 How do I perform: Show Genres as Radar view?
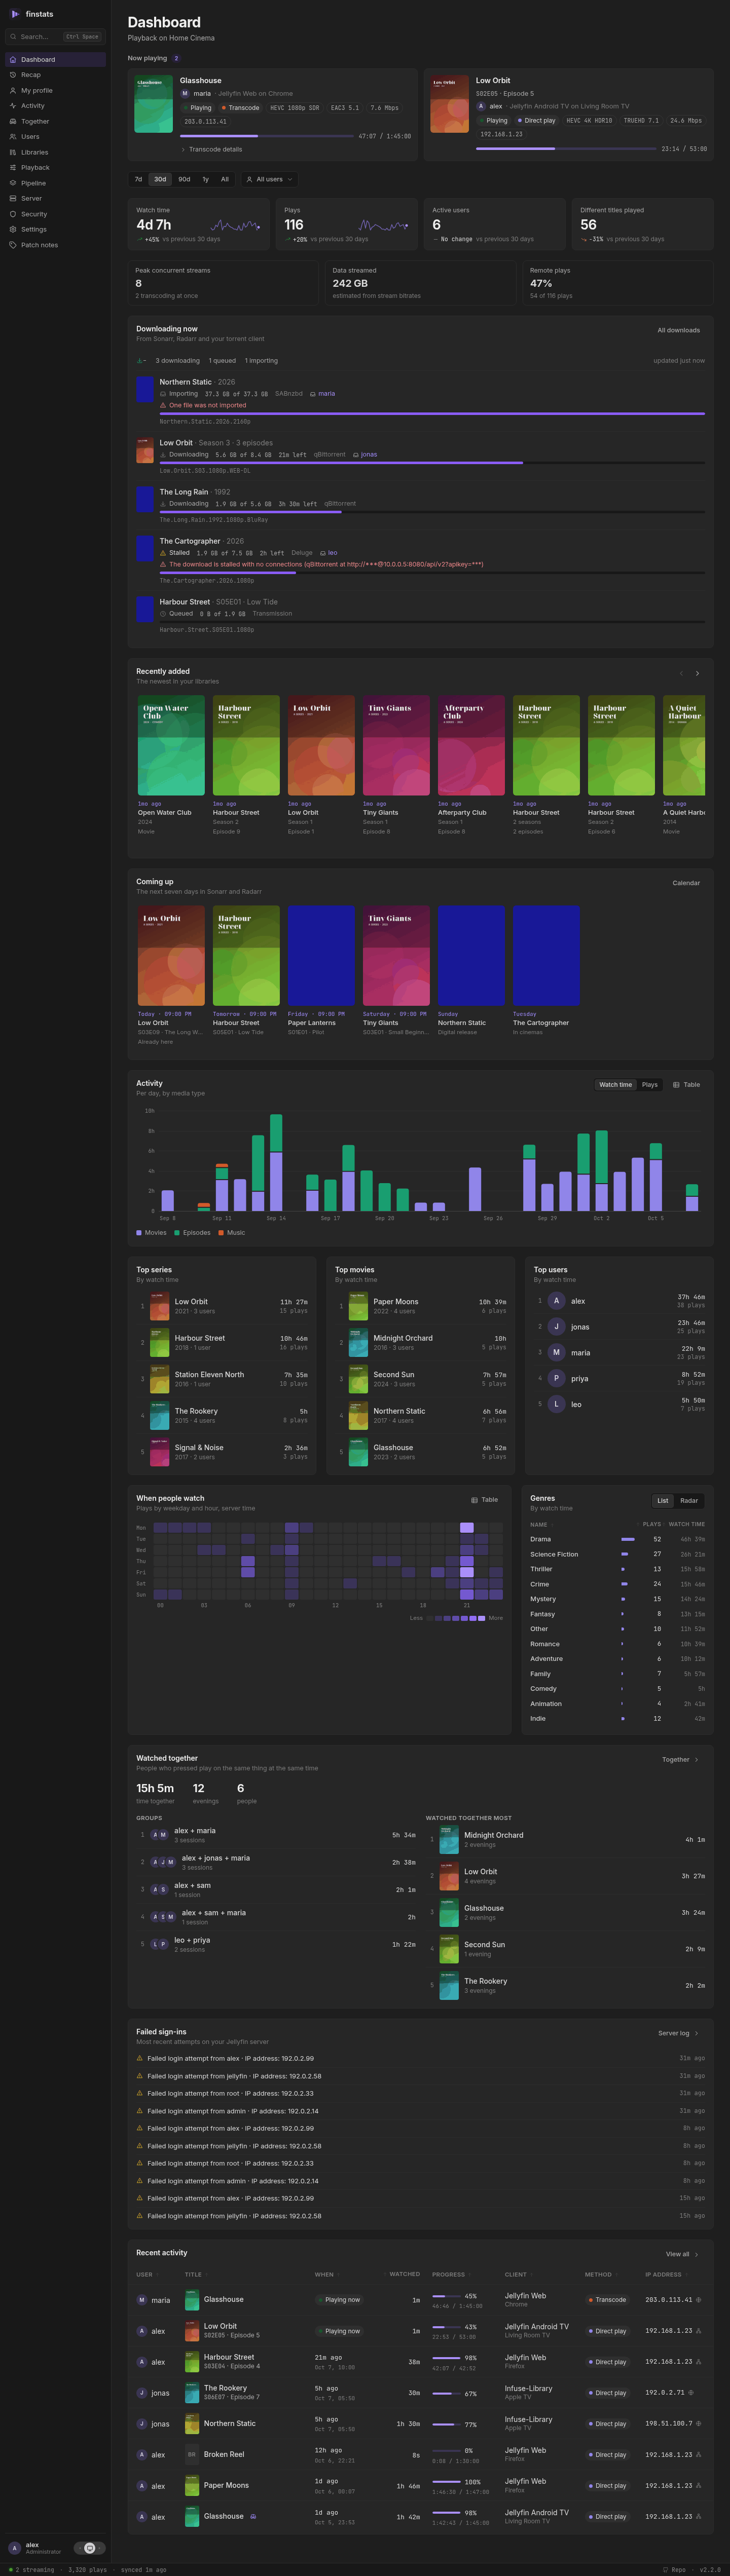click(689, 1500)
